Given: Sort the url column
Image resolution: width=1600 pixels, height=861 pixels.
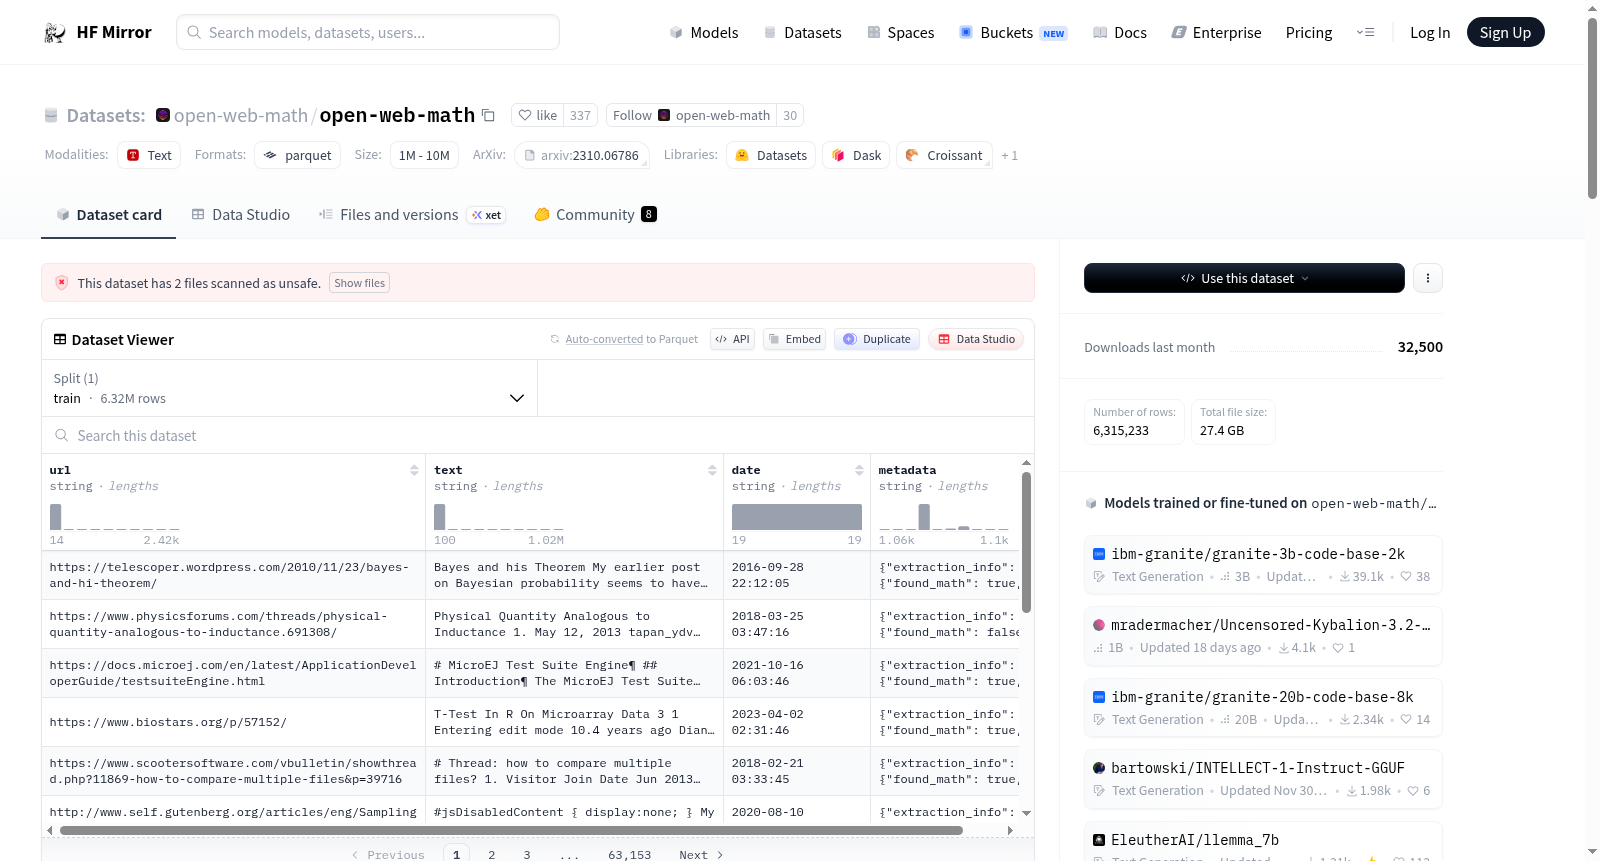Looking at the screenshot, I should (414, 470).
